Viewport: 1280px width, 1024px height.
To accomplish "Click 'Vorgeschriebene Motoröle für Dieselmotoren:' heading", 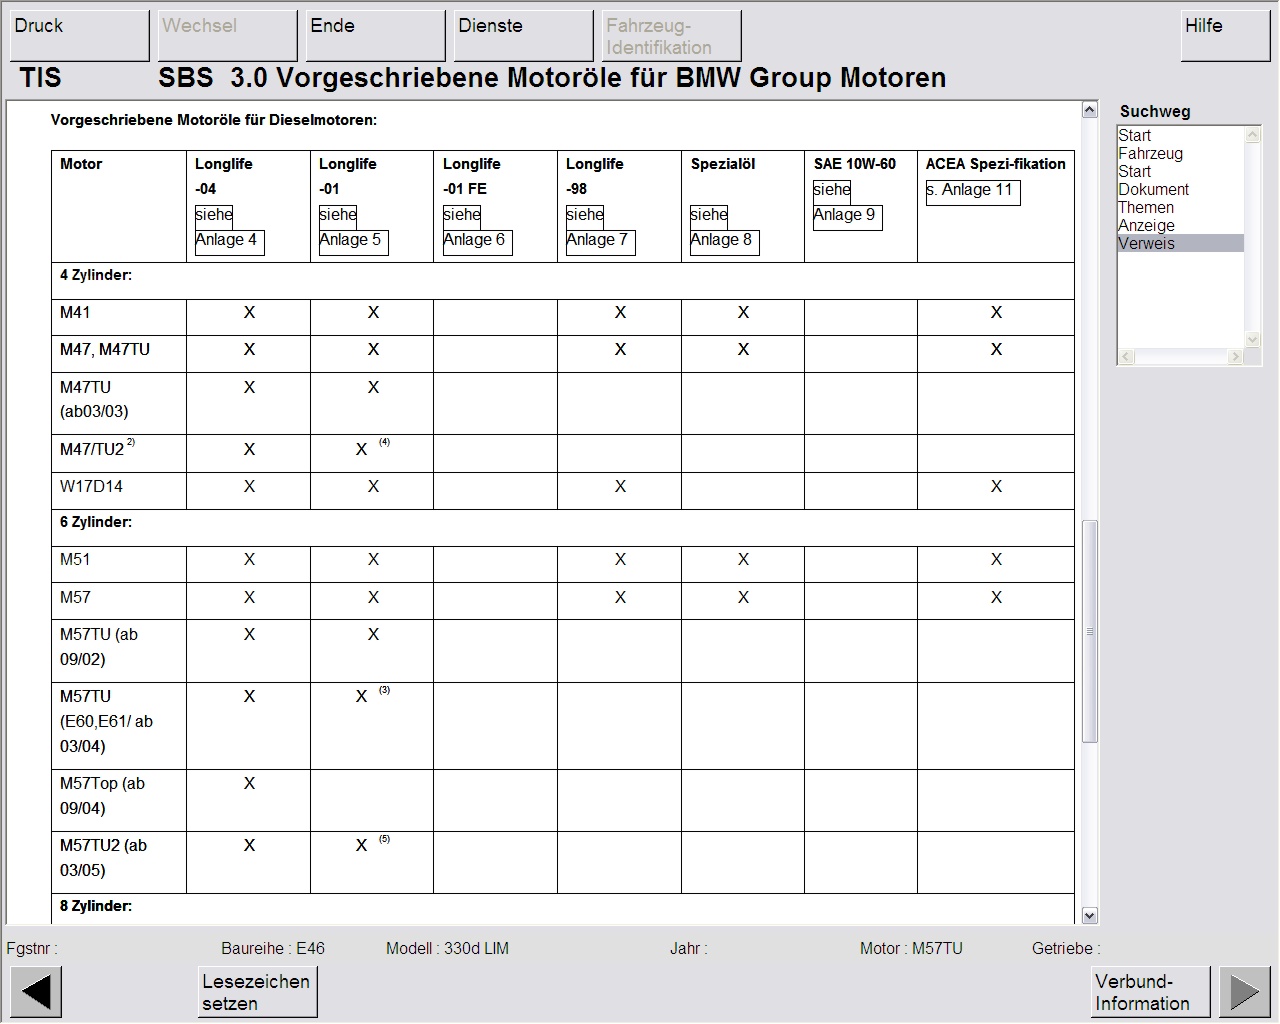I will pos(214,120).
